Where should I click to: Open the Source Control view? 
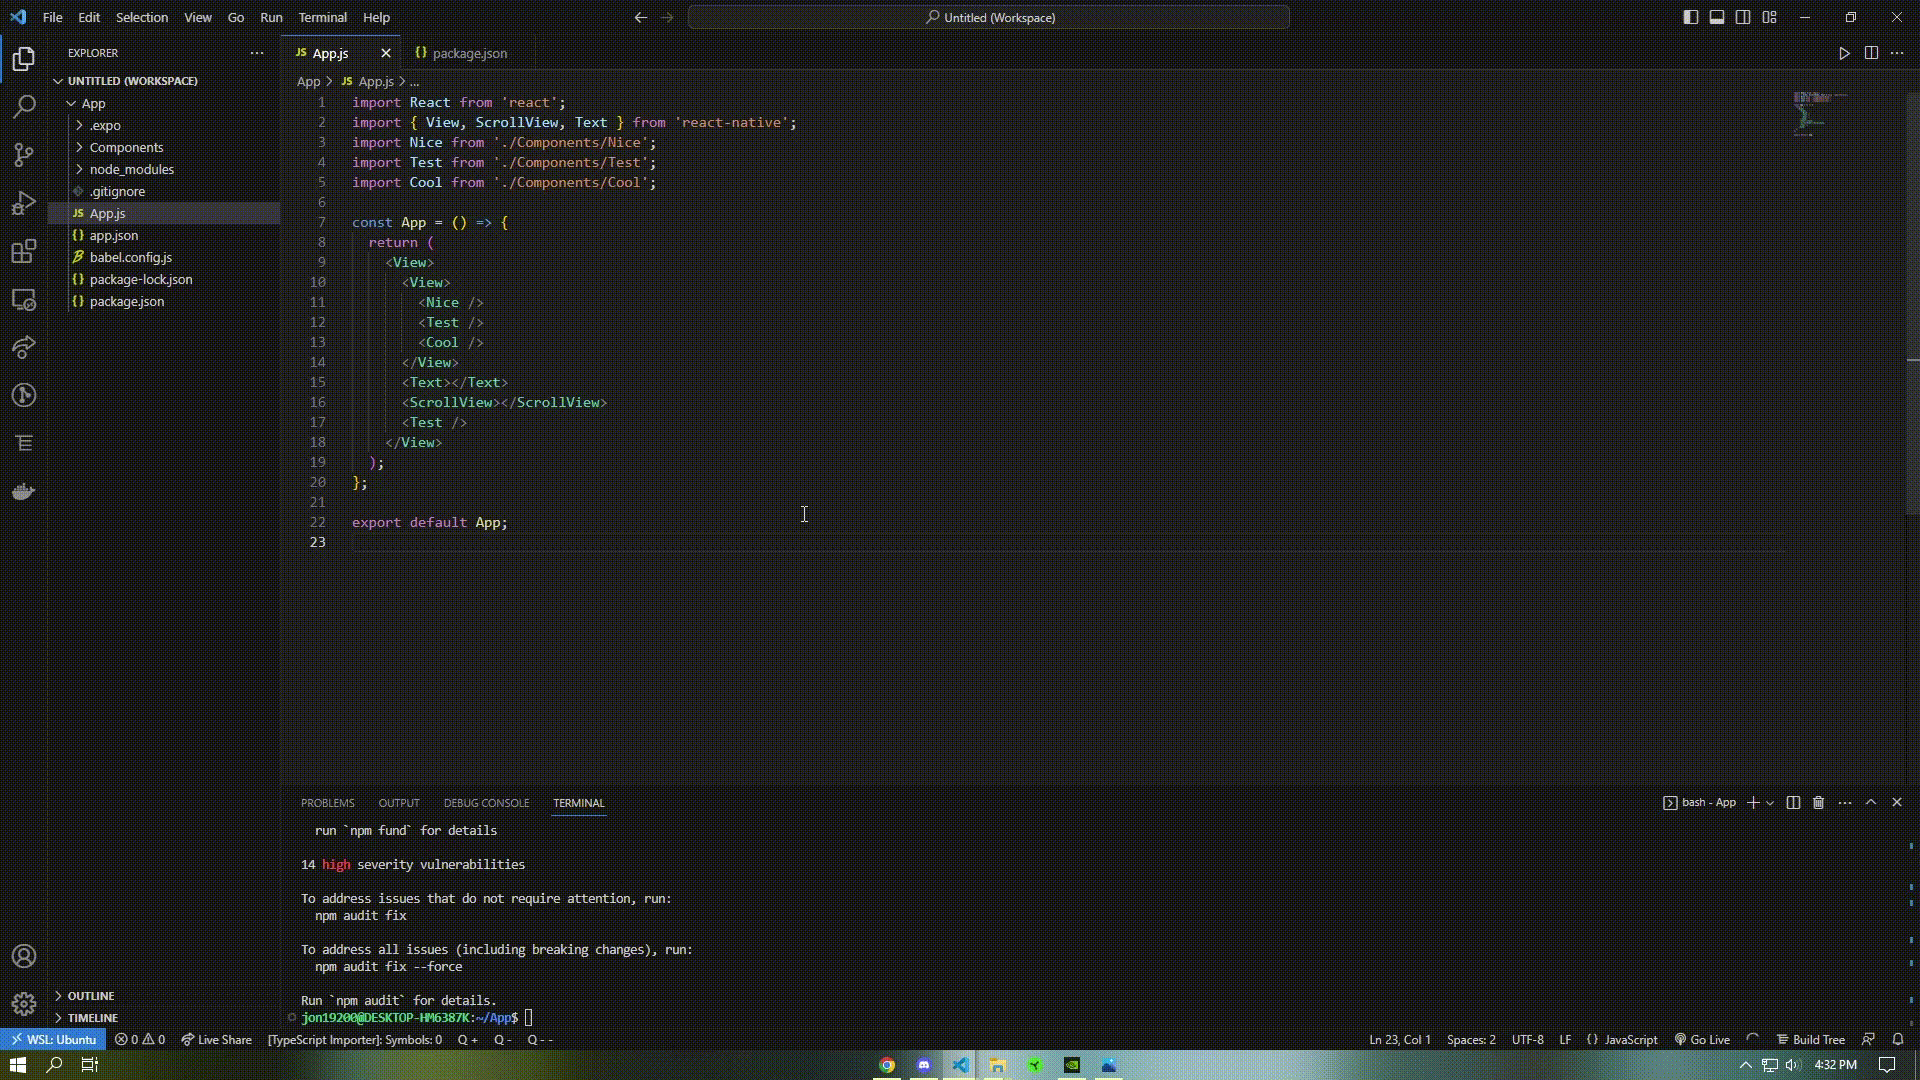pyautogui.click(x=24, y=154)
